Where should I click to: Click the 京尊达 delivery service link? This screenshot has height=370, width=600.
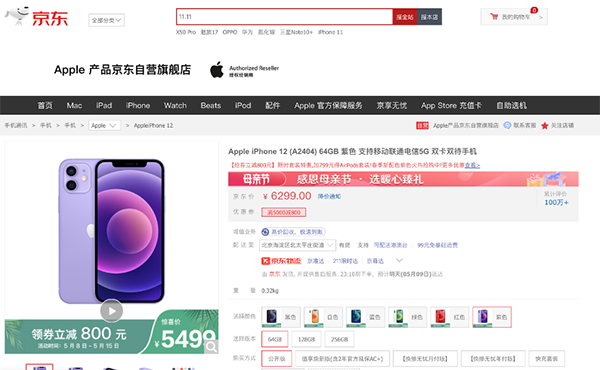[375, 261]
